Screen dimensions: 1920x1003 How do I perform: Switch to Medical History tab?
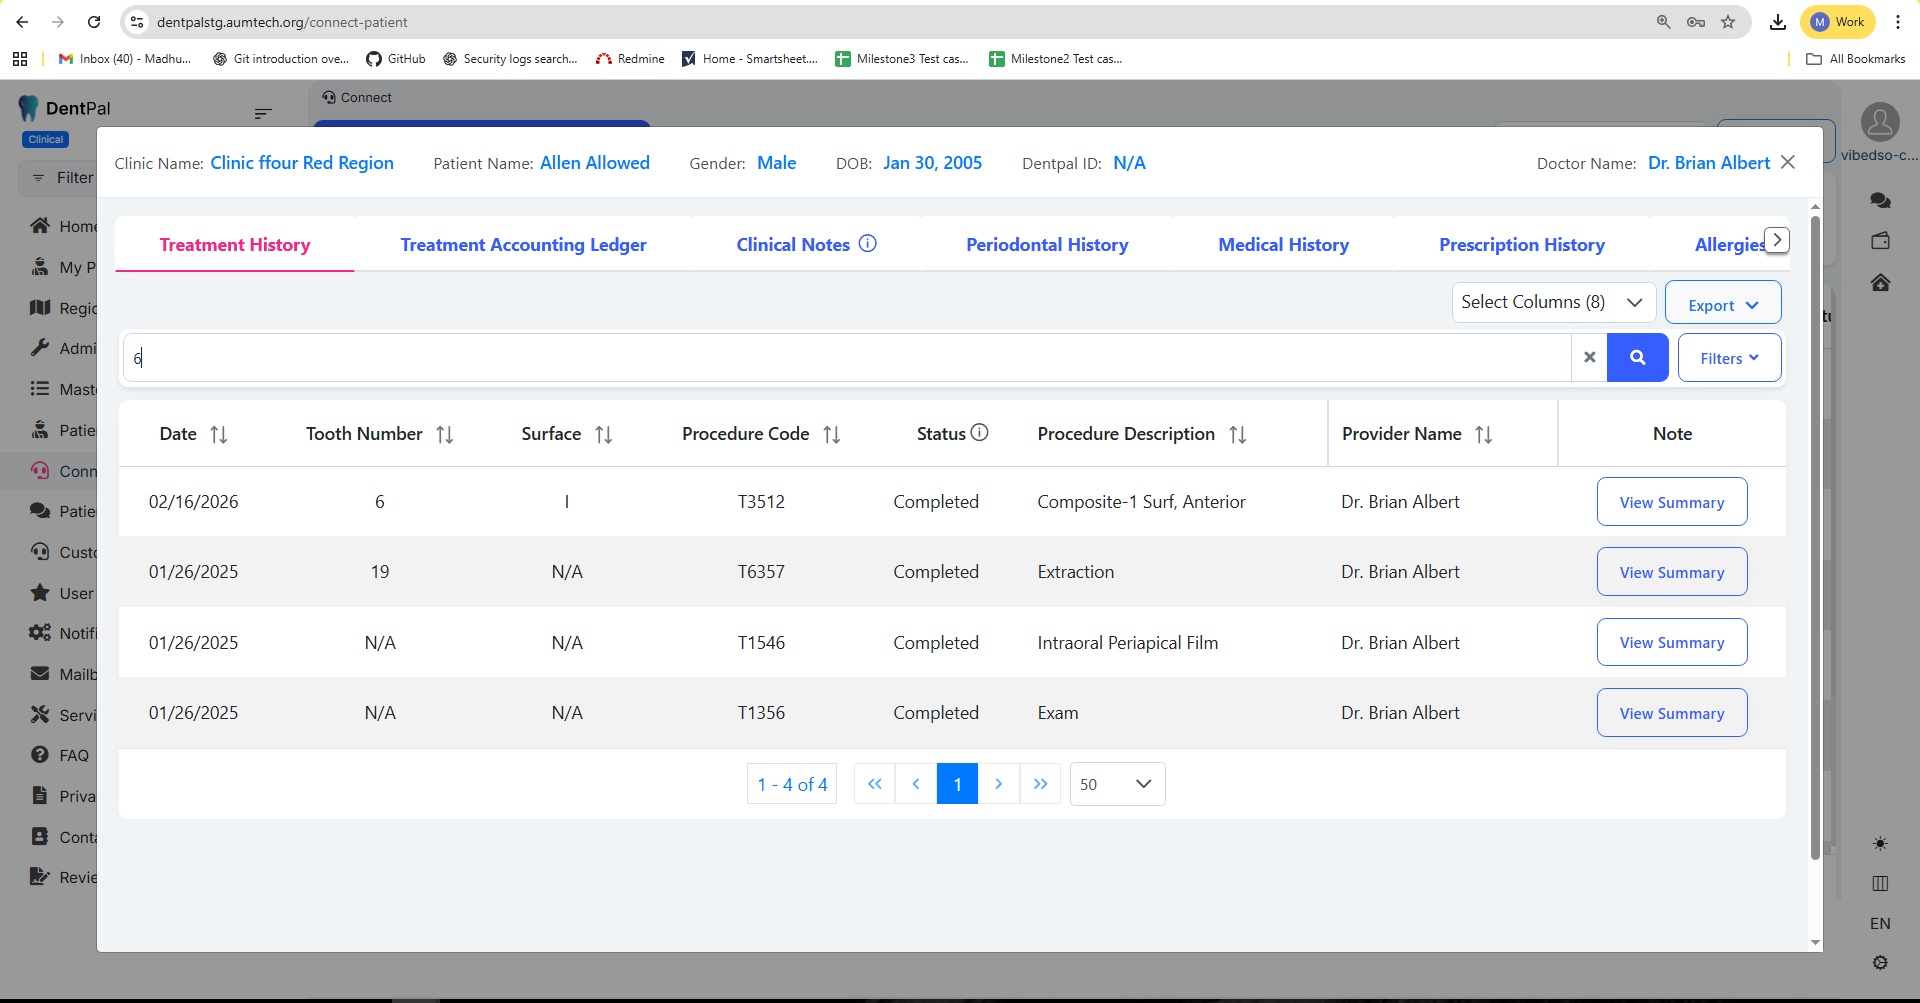1283,245
